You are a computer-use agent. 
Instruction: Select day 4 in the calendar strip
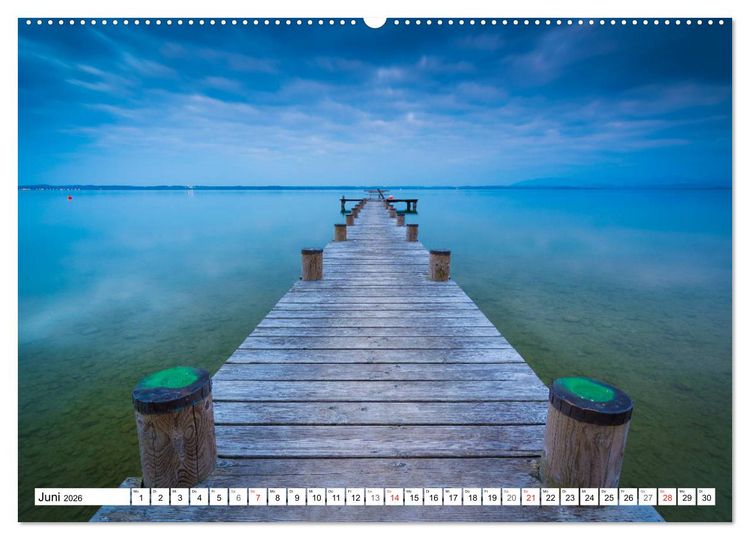(x=199, y=496)
